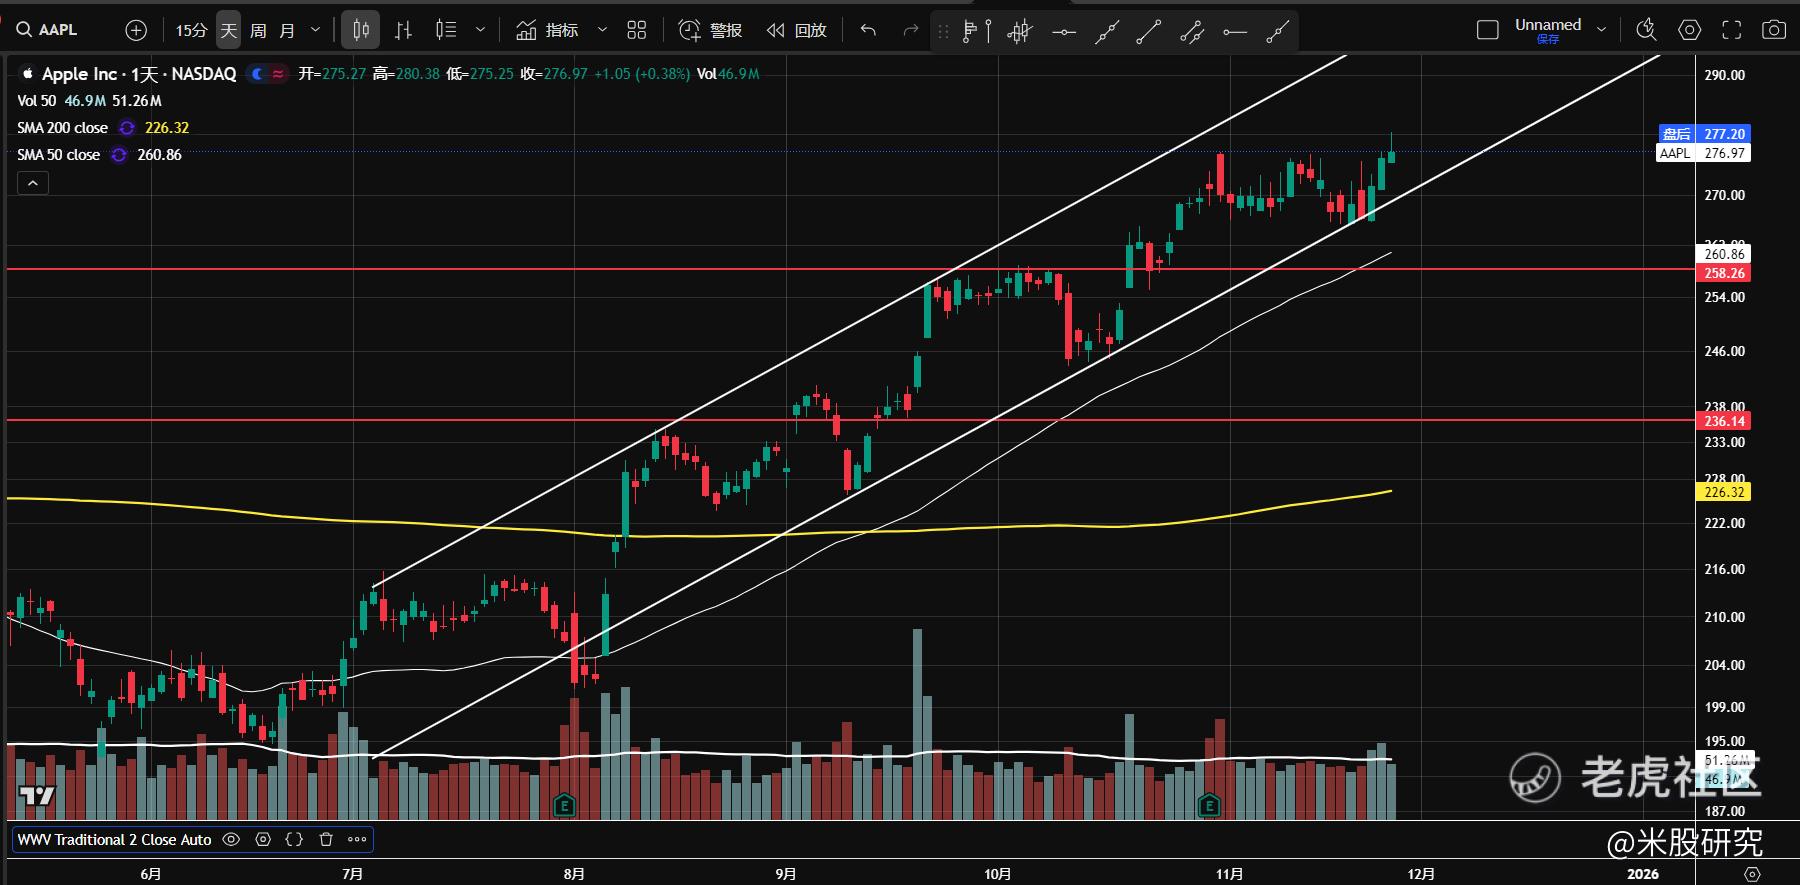Select the 周 weekly timeframe
The image size is (1800, 885).
[258, 31]
